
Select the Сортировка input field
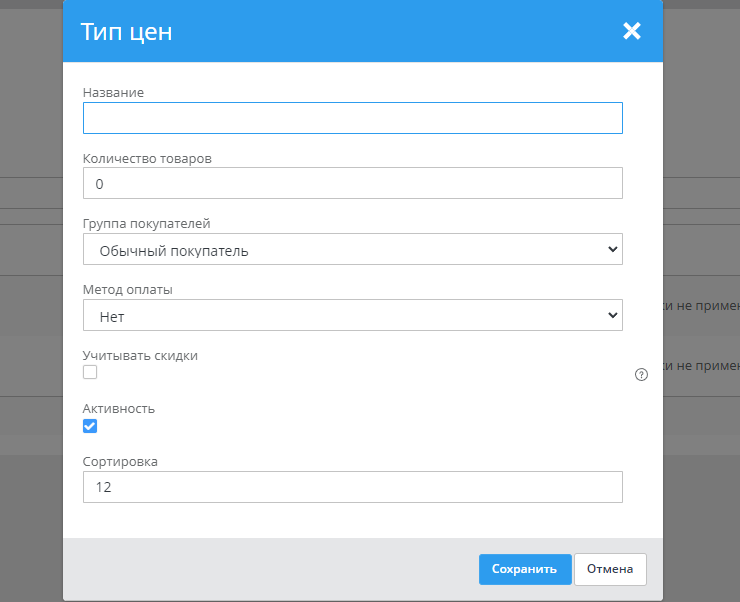coord(352,487)
